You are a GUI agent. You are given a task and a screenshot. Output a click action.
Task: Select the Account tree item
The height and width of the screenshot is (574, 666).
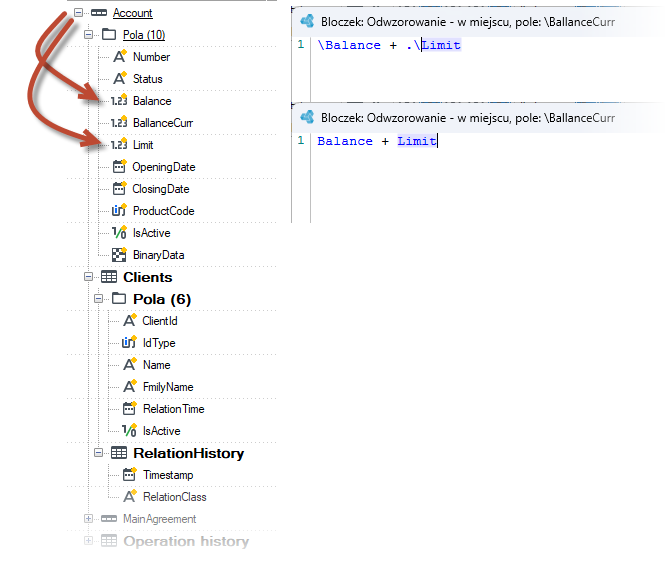[x=133, y=13]
